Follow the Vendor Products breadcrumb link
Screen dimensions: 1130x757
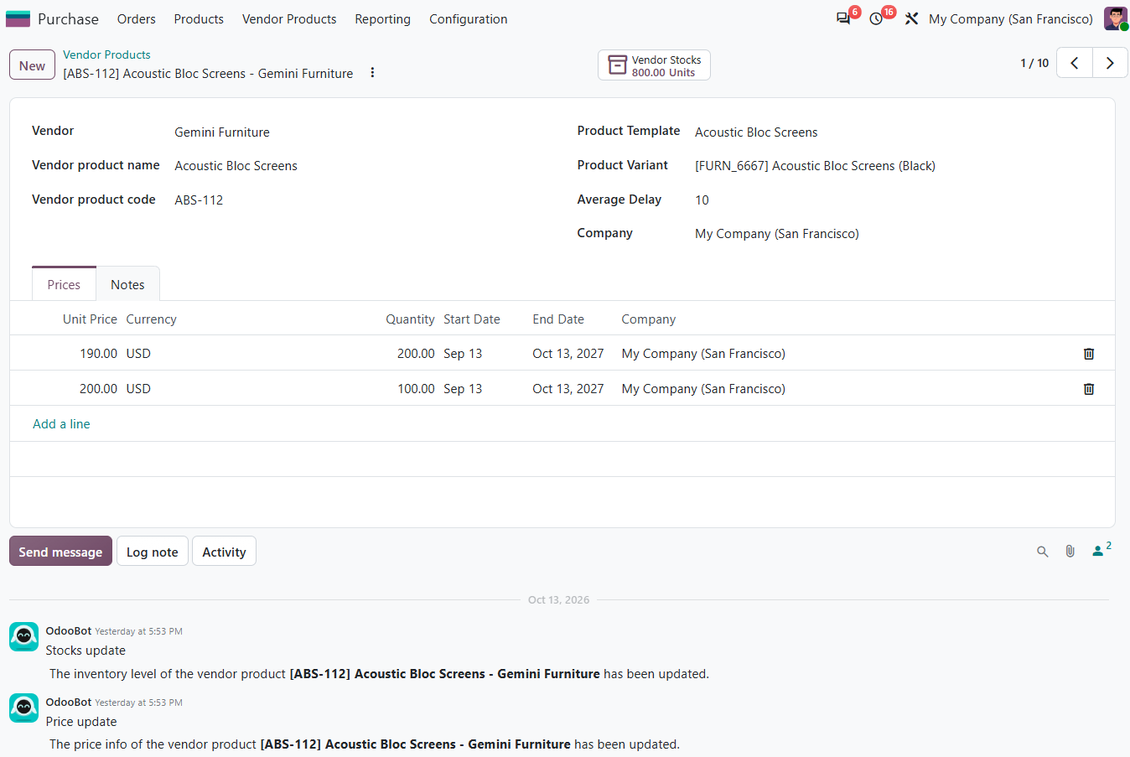tap(107, 55)
